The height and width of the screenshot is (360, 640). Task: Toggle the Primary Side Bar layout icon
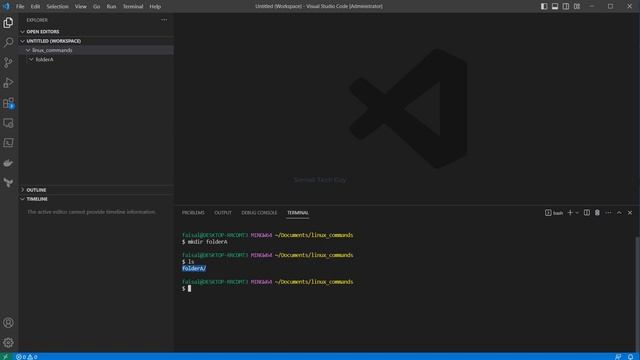click(544, 6)
